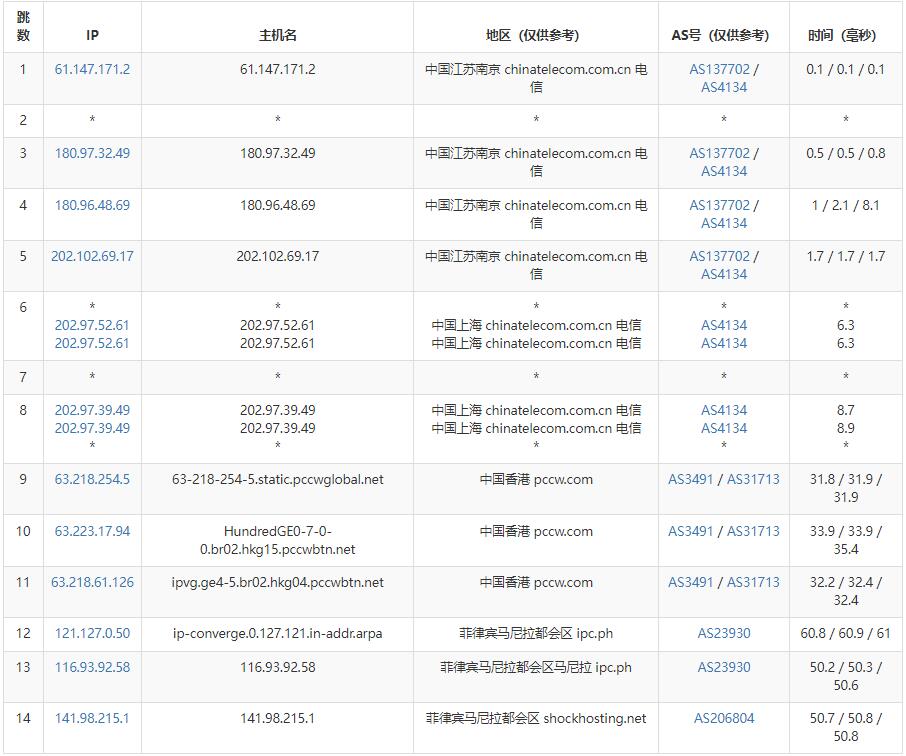Click AS31713 in the hop 10 row

pyautogui.click(x=753, y=531)
